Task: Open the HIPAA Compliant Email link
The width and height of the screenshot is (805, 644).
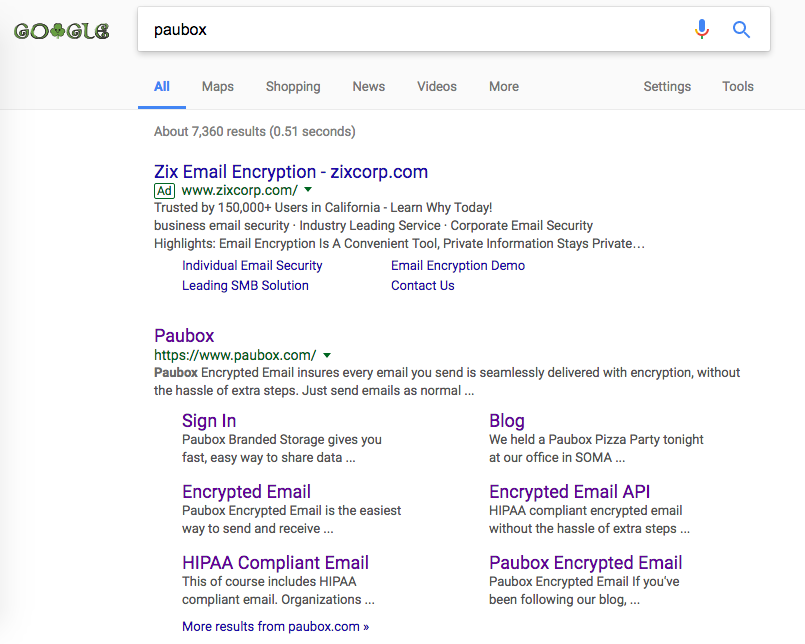Action: tap(275, 563)
